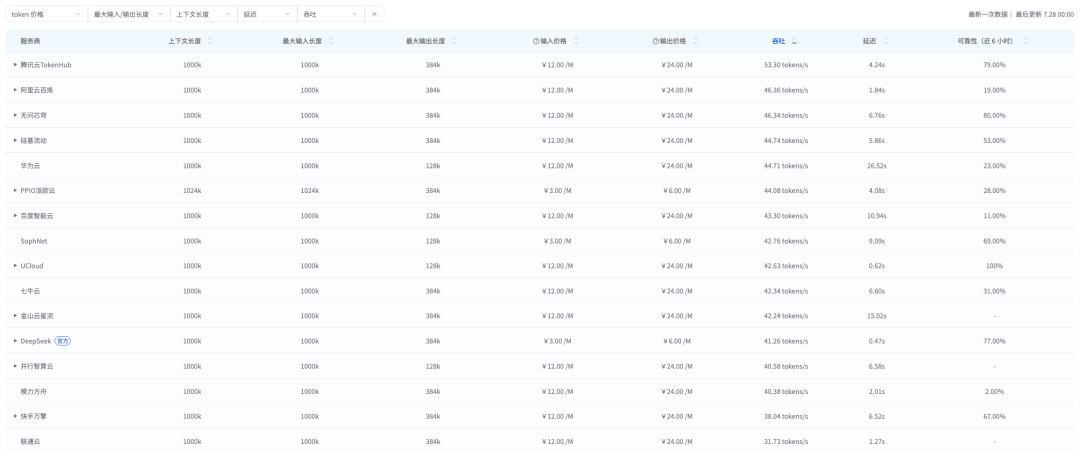Select the SophNet provider name
1080x451 pixels.
[x=34, y=241]
